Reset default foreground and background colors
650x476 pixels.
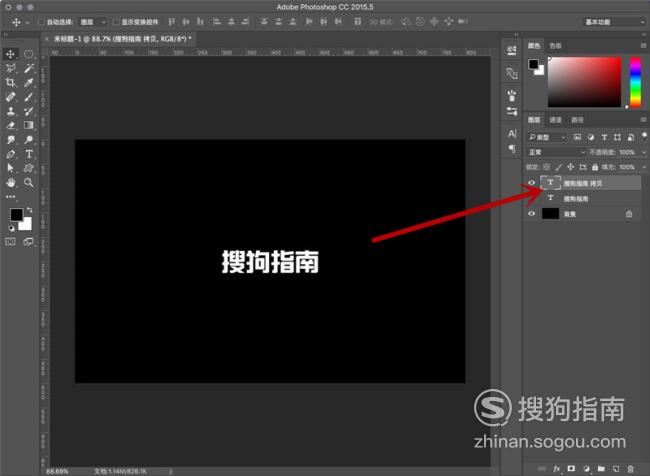point(12,228)
